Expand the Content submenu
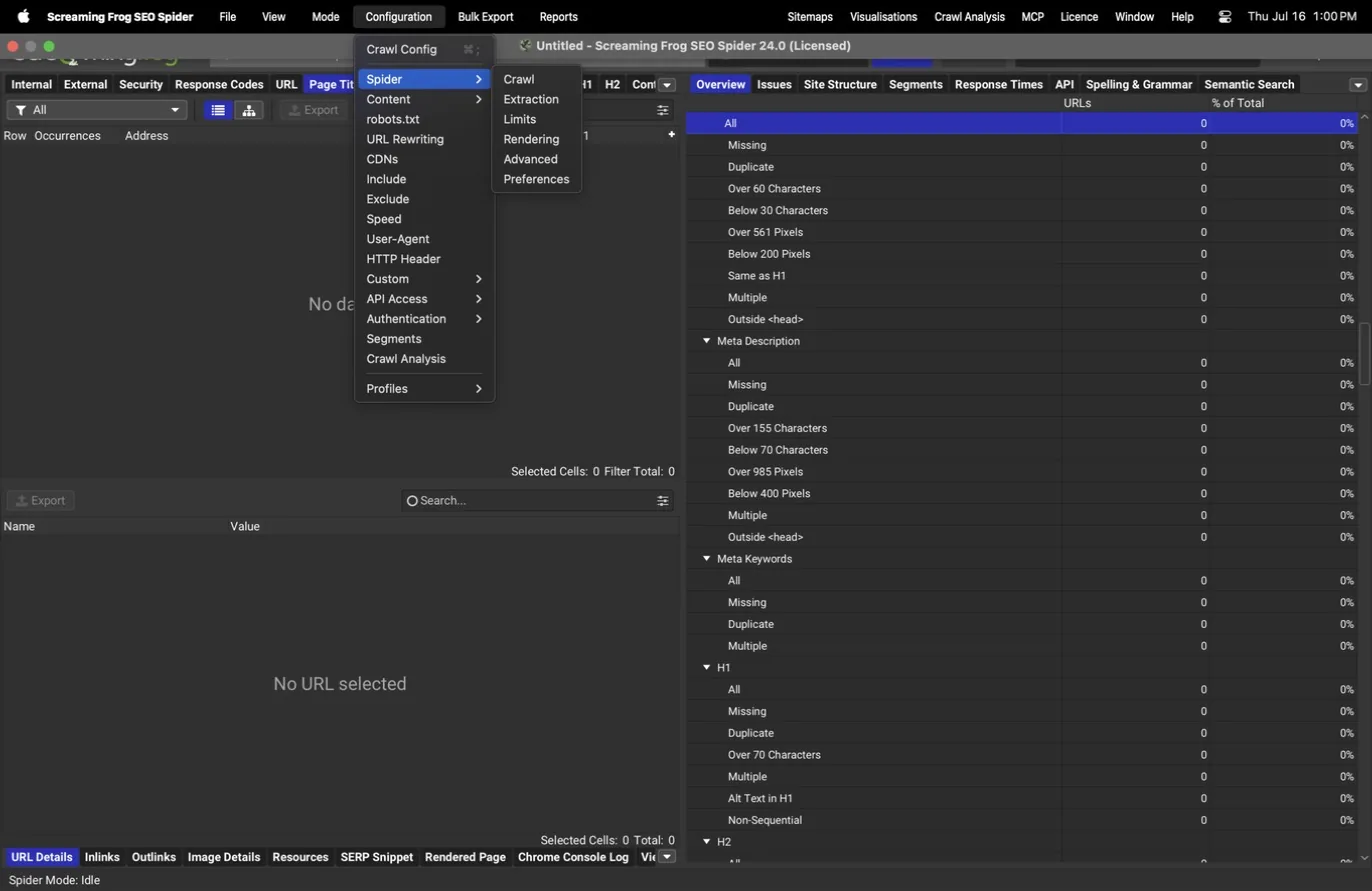This screenshot has width=1372, height=891. point(424,99)
